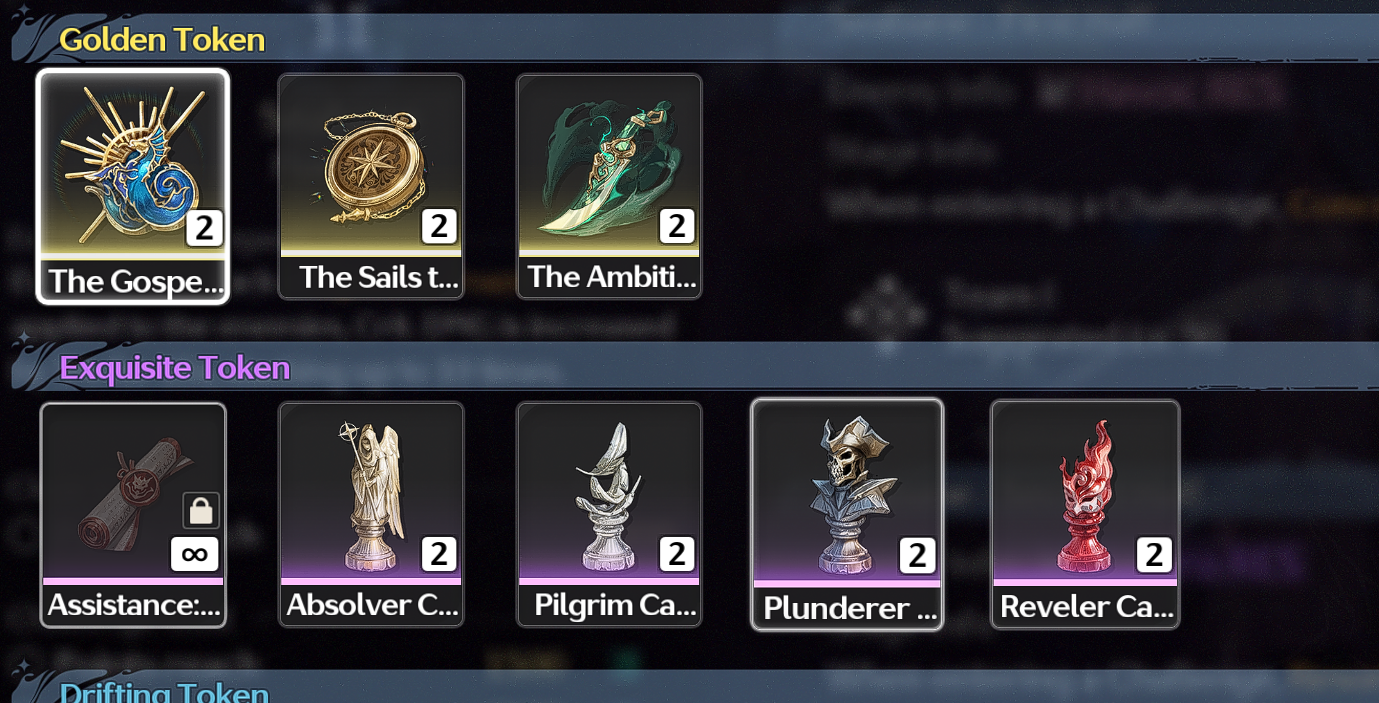Click the Golden Token section header
Image resolution: width=1379 pixels, height=703 pixels.
pyautogui.click(x=162, y=39)
